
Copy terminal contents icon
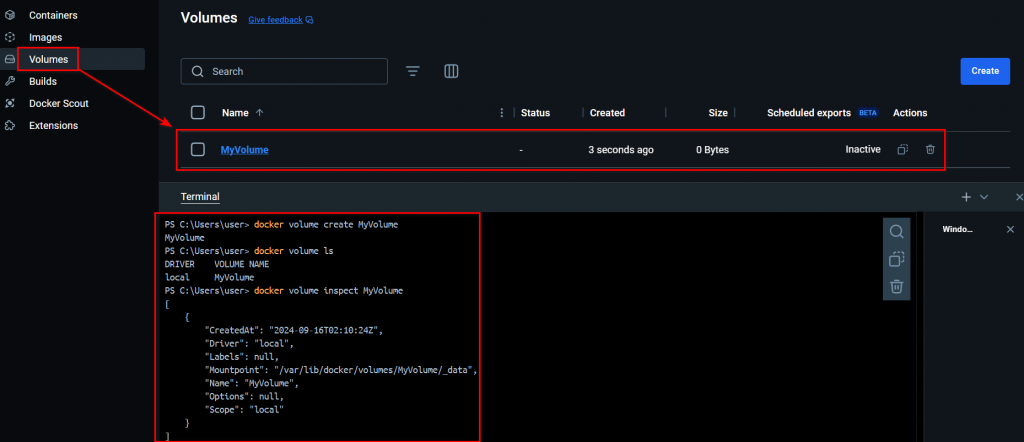point(896,259)
